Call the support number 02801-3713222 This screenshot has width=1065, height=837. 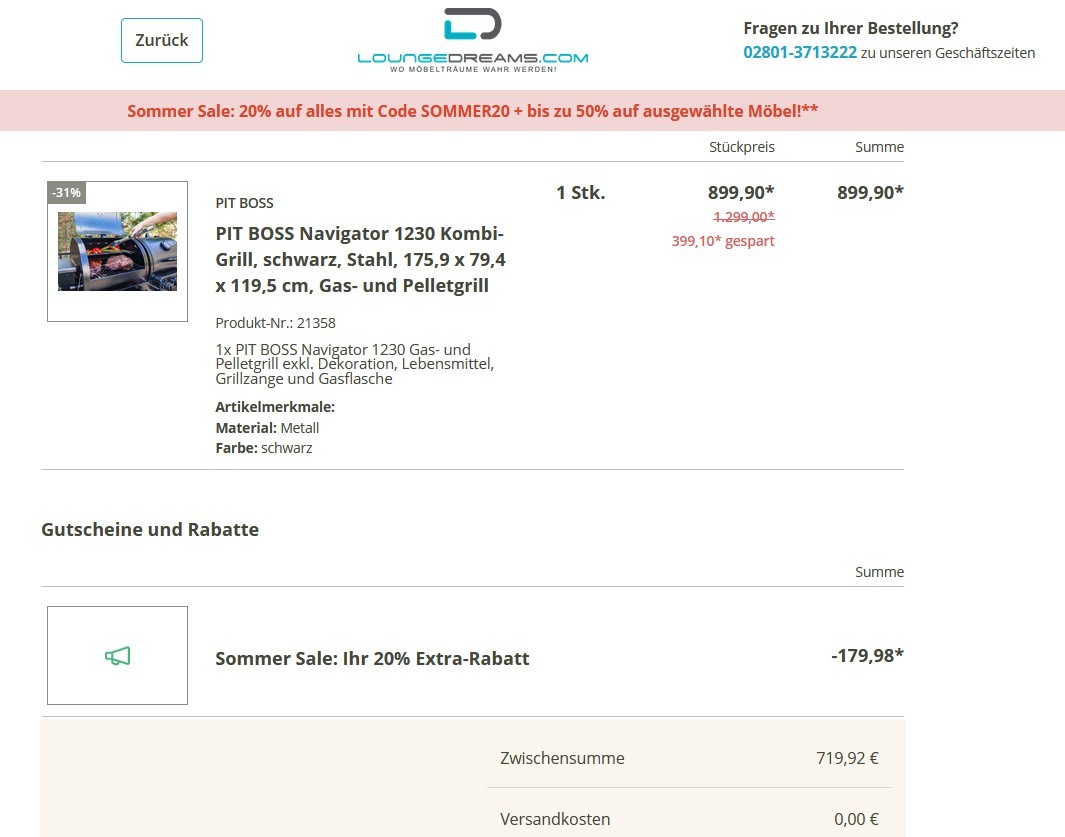click(x=800, y=53)
